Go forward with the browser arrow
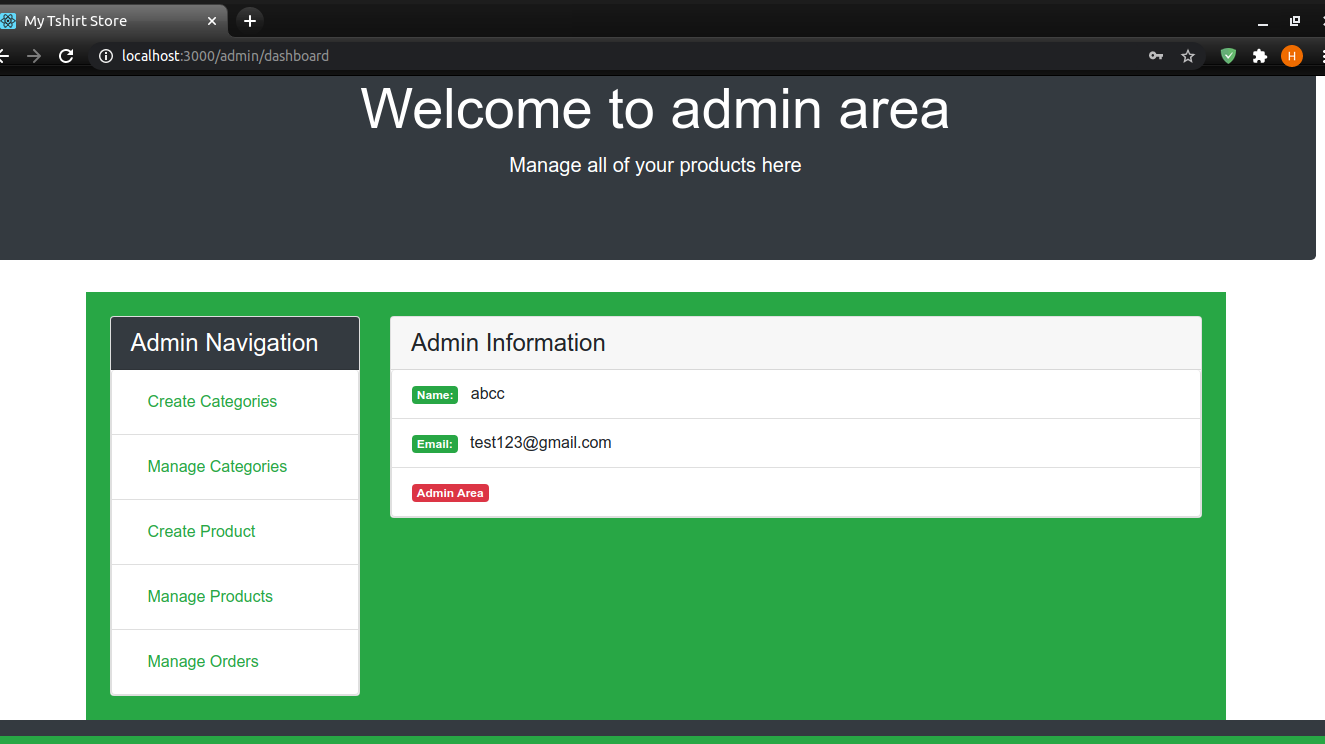The width and height of the screenshot is (1325, 744). point(34,56)
